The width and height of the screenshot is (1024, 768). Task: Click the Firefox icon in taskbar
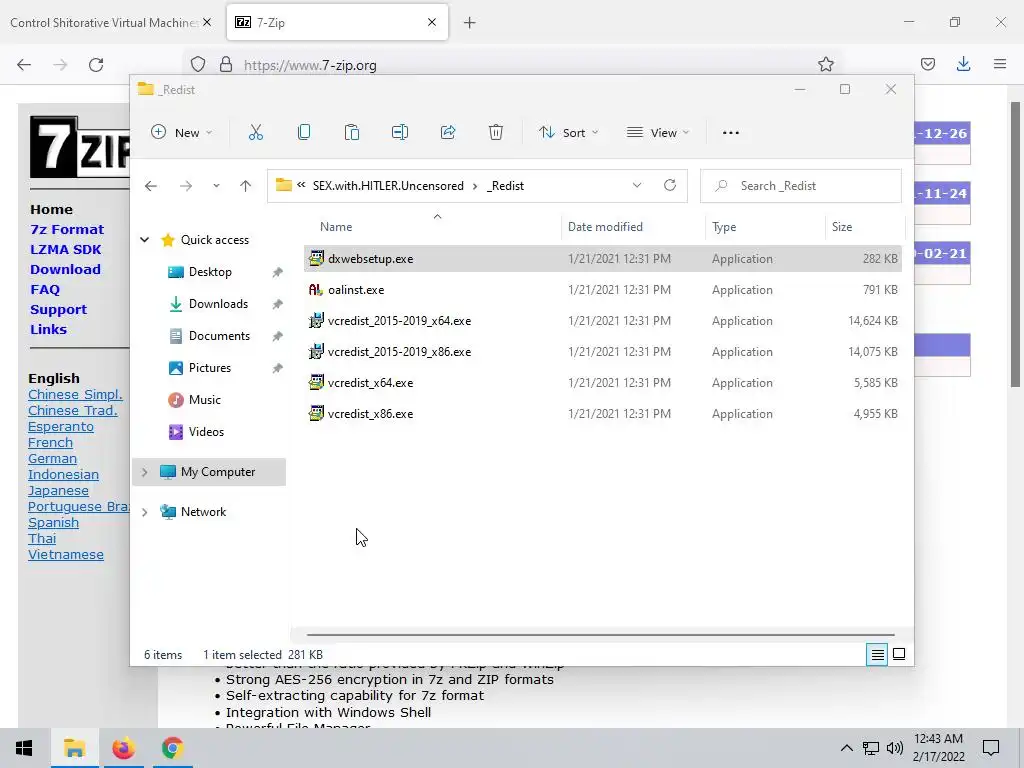[x=123, y=748]
